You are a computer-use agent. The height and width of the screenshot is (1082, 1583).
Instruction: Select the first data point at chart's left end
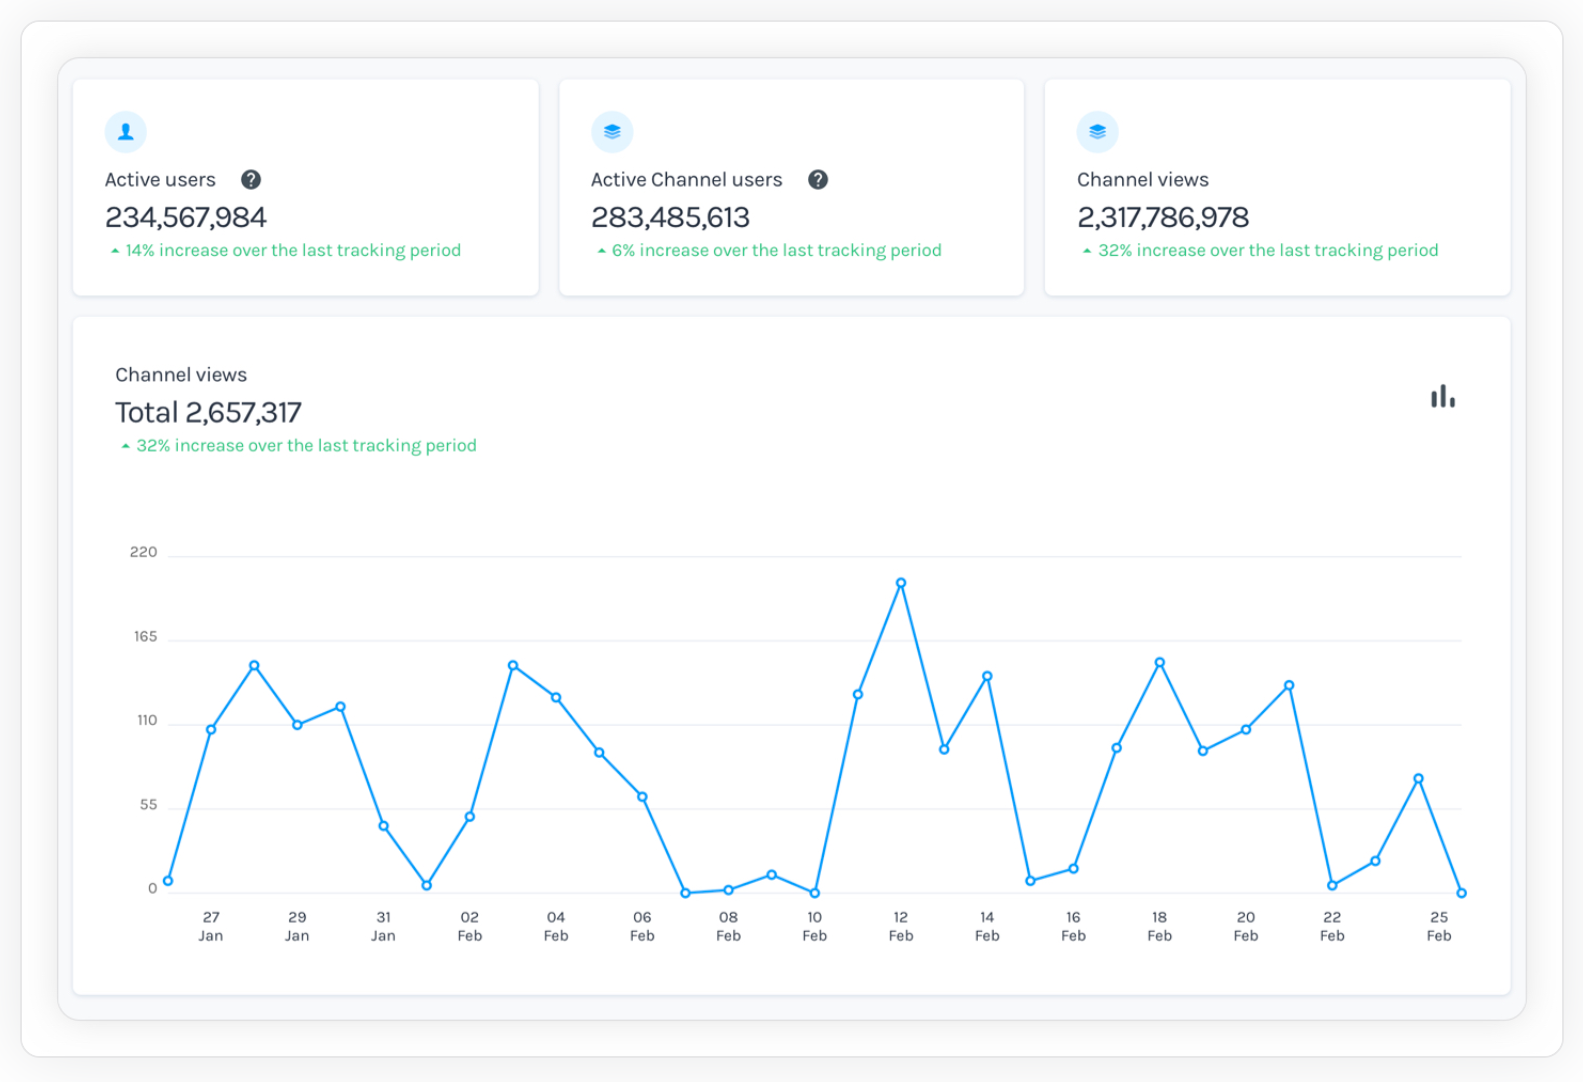click(x=168, y=881)
